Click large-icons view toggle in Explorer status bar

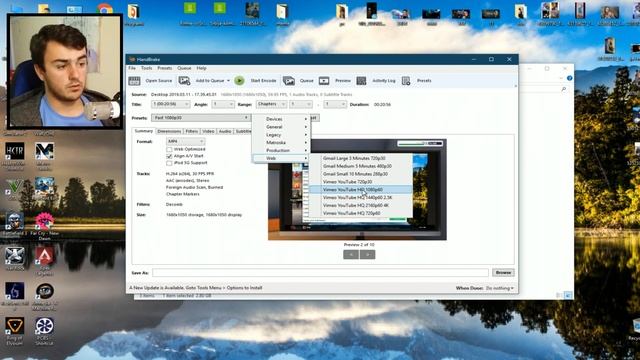tap(568, 295)
